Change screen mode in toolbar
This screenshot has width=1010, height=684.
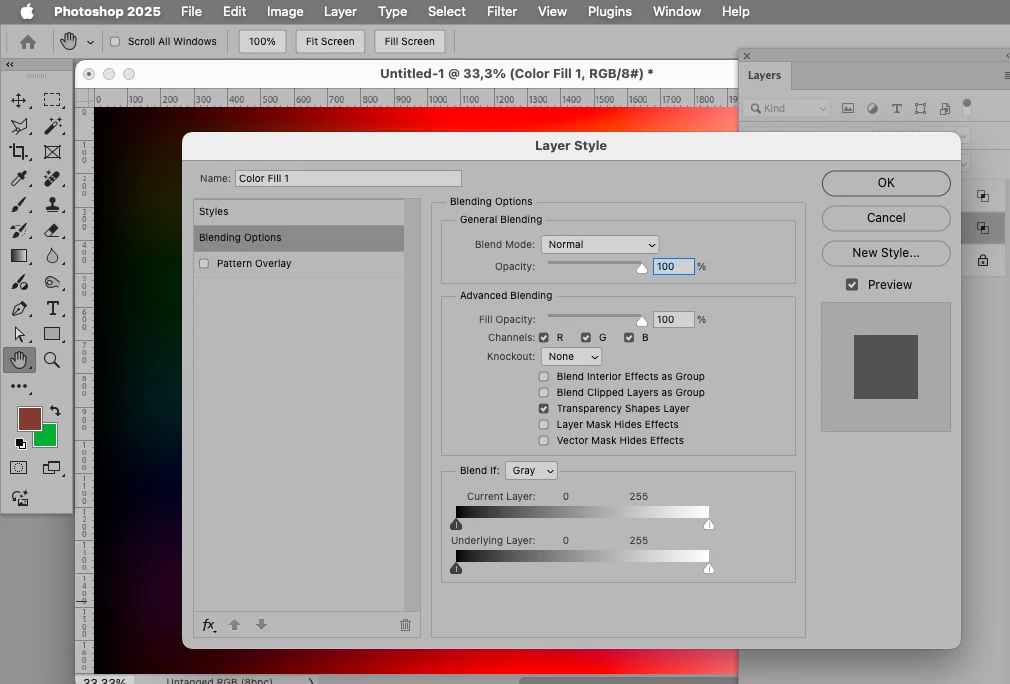click(52, 468)
